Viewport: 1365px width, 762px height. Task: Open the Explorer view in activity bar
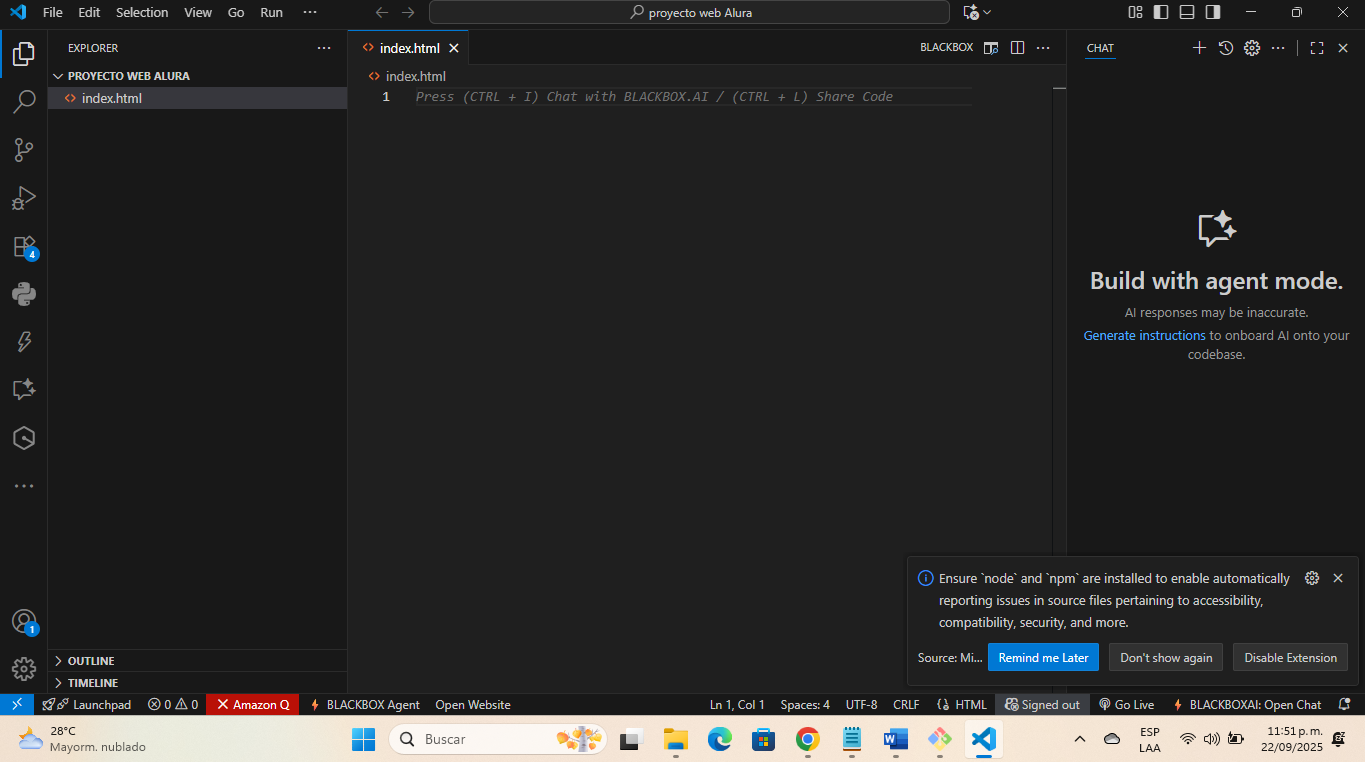[x=24, y=53]
